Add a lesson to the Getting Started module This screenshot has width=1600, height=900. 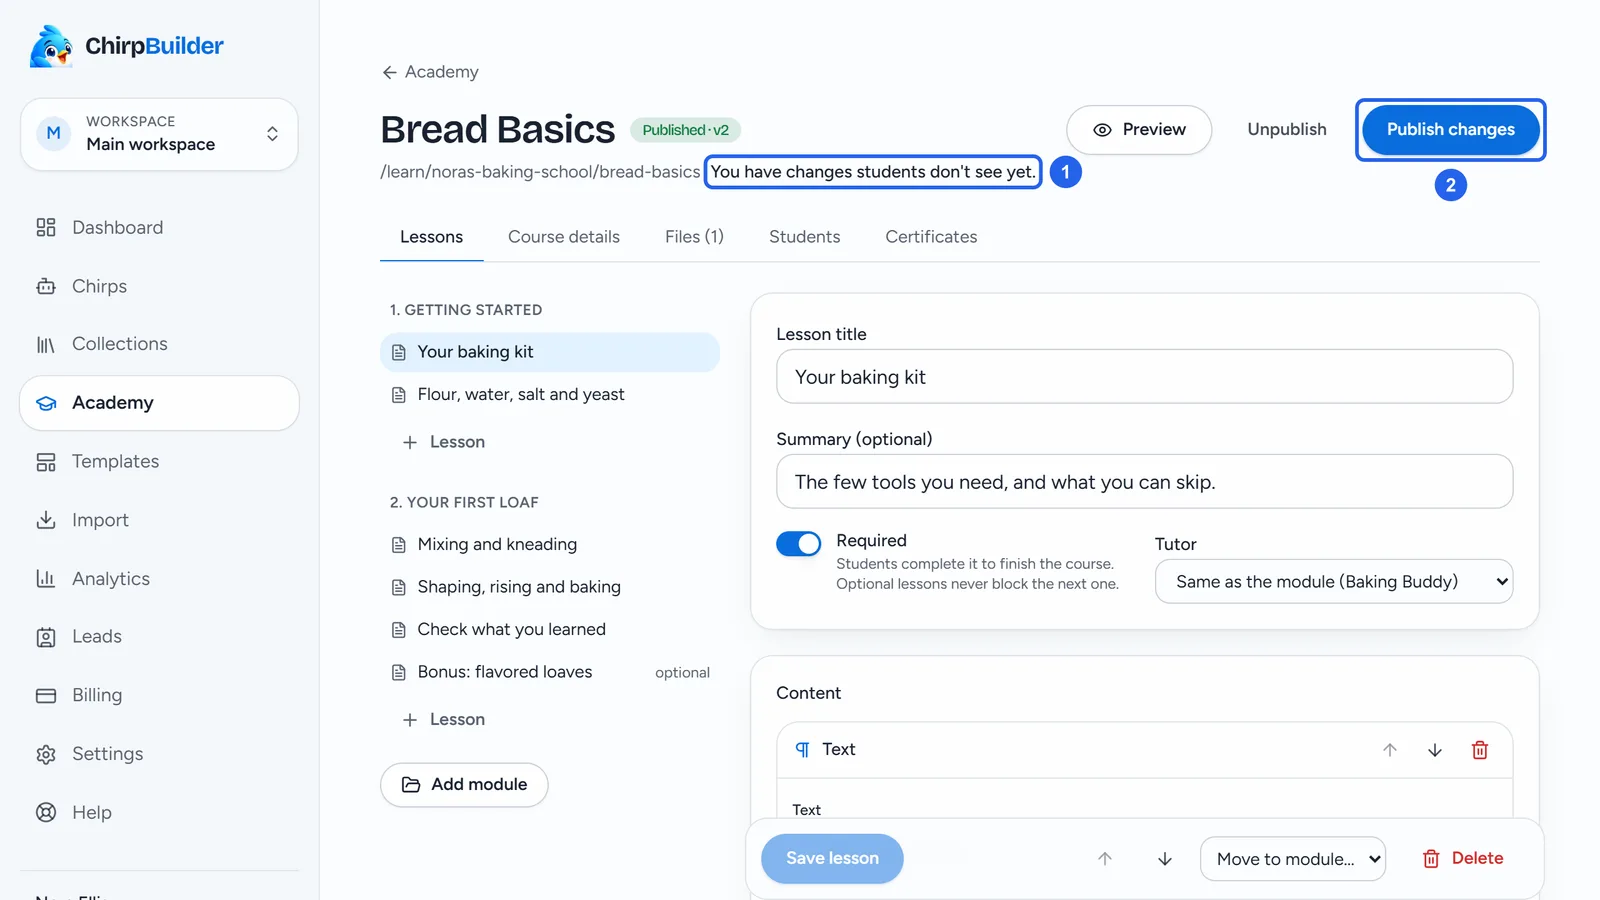443,442
